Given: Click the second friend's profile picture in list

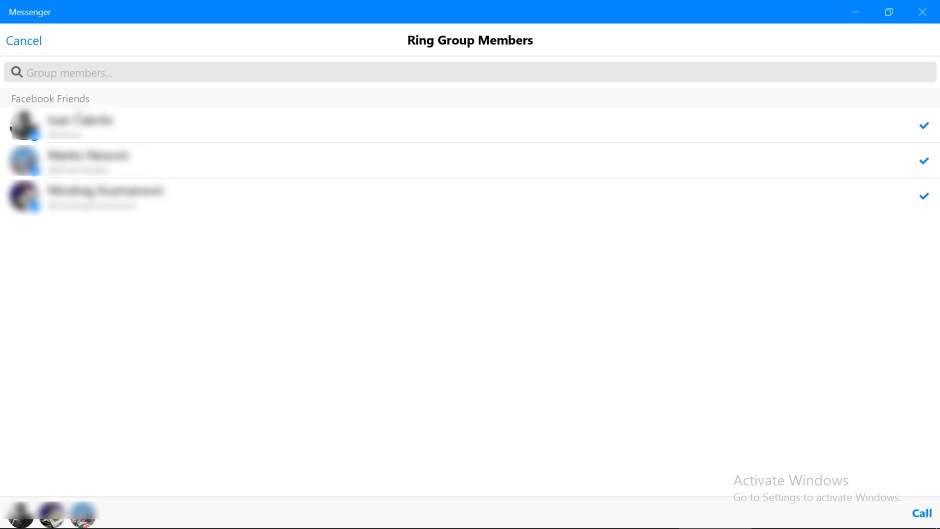Looking at the screenshot, I should click(24, 160).
